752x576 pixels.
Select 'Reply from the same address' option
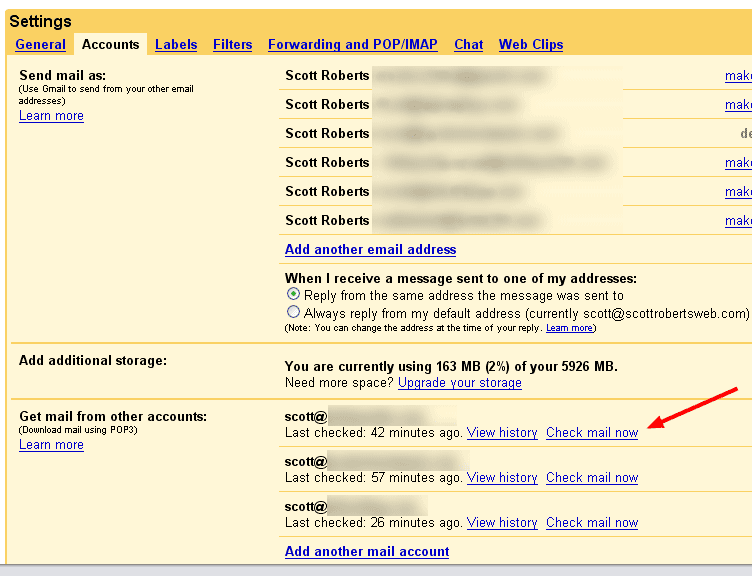[293, 295]
